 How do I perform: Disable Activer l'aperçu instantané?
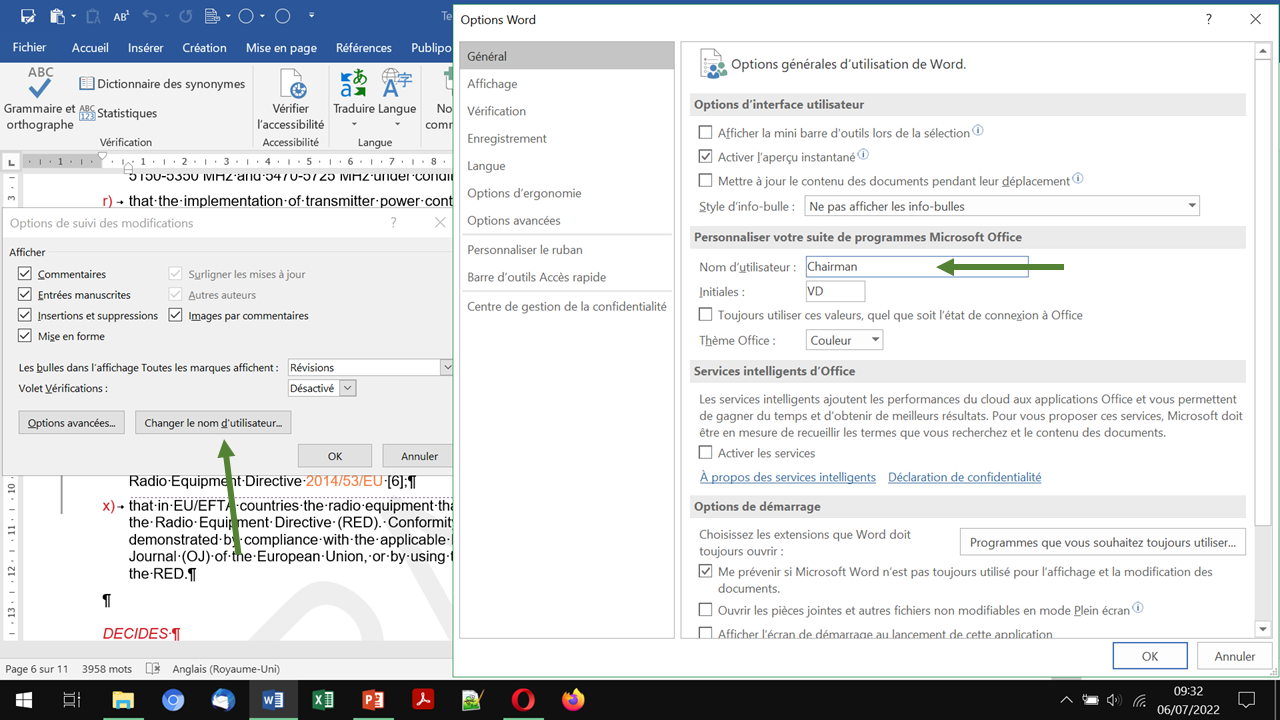706,157
